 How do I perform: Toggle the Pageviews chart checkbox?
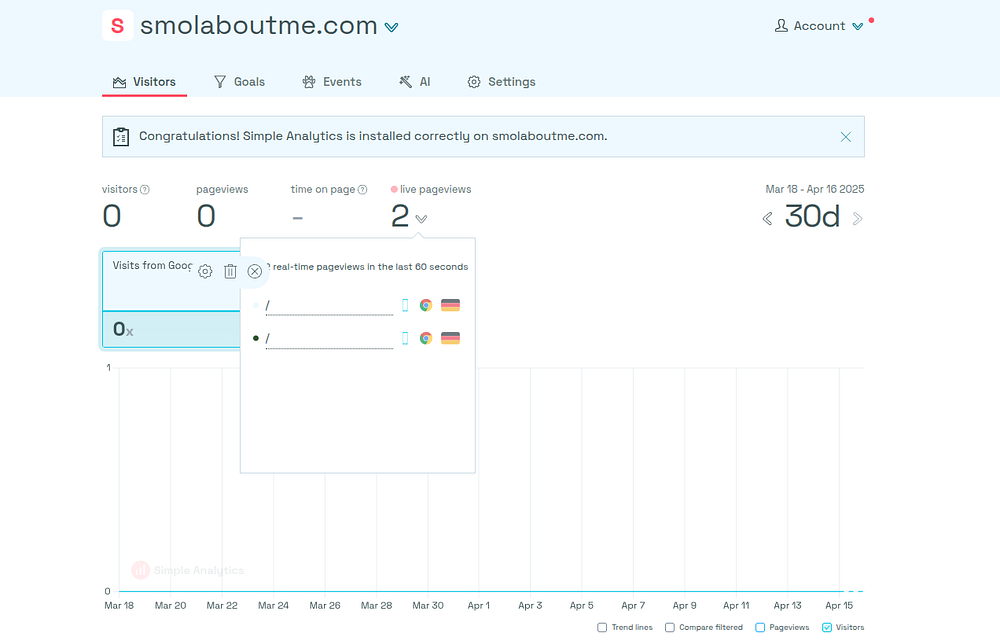tap(760, 628)
